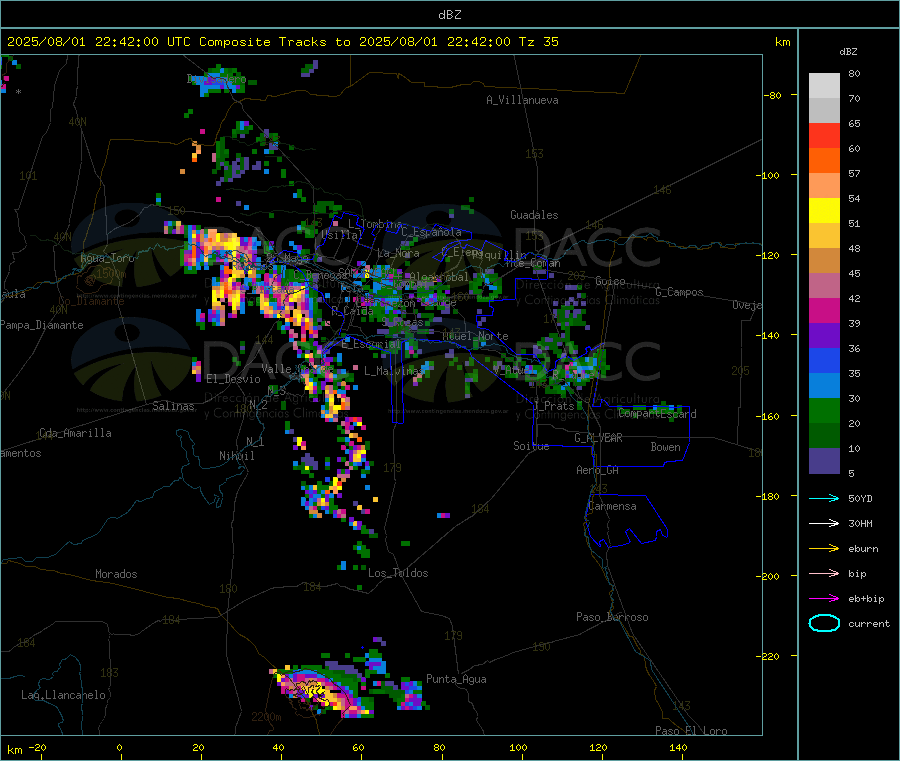The width and height of the screenshot is (900, 761).
Task: Click the cyan 50YD arrow in legend
Action: point(824,498)
